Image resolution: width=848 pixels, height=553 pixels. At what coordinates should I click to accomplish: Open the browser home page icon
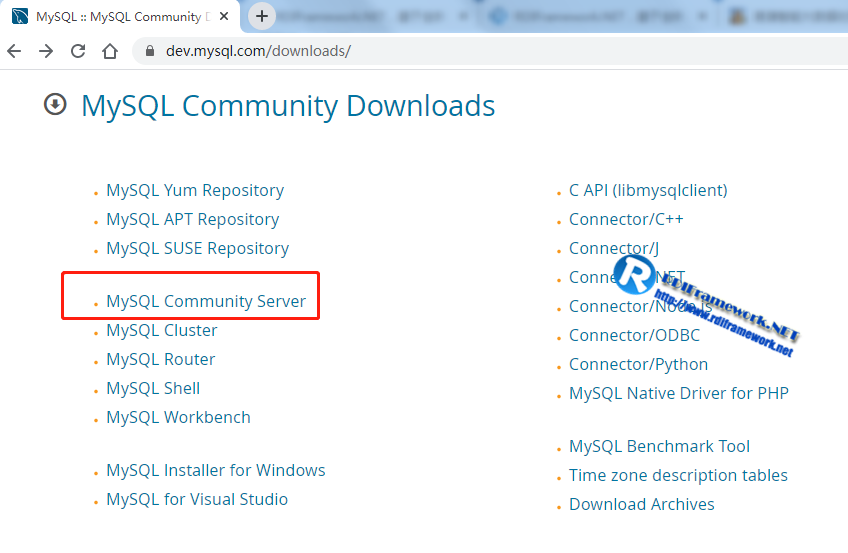tap(110, 51)
